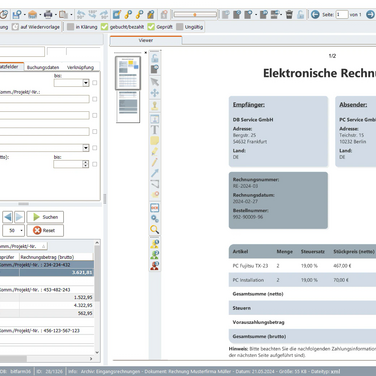Select the email/send icon in the top toolbar
This screenshot has width=376, height=376.
[x=32, y=14]
